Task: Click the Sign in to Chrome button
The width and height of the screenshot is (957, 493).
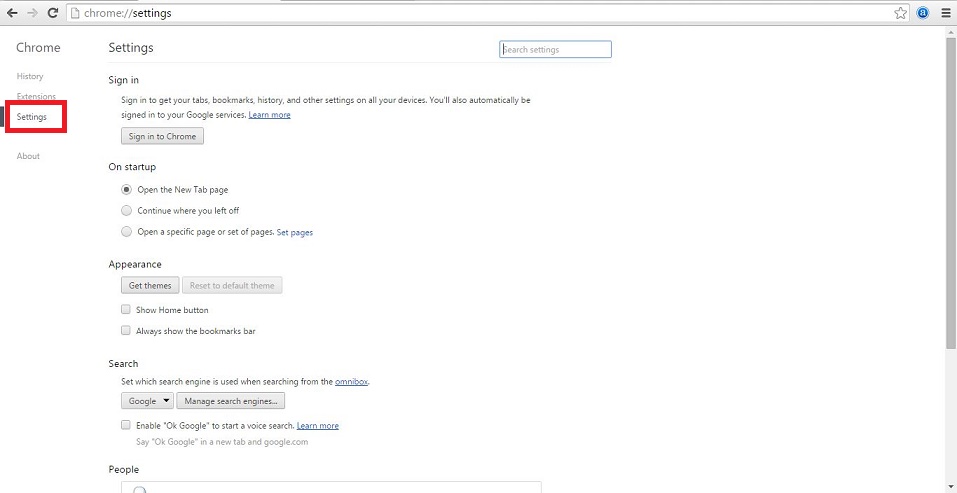Action: coord(162,136)
